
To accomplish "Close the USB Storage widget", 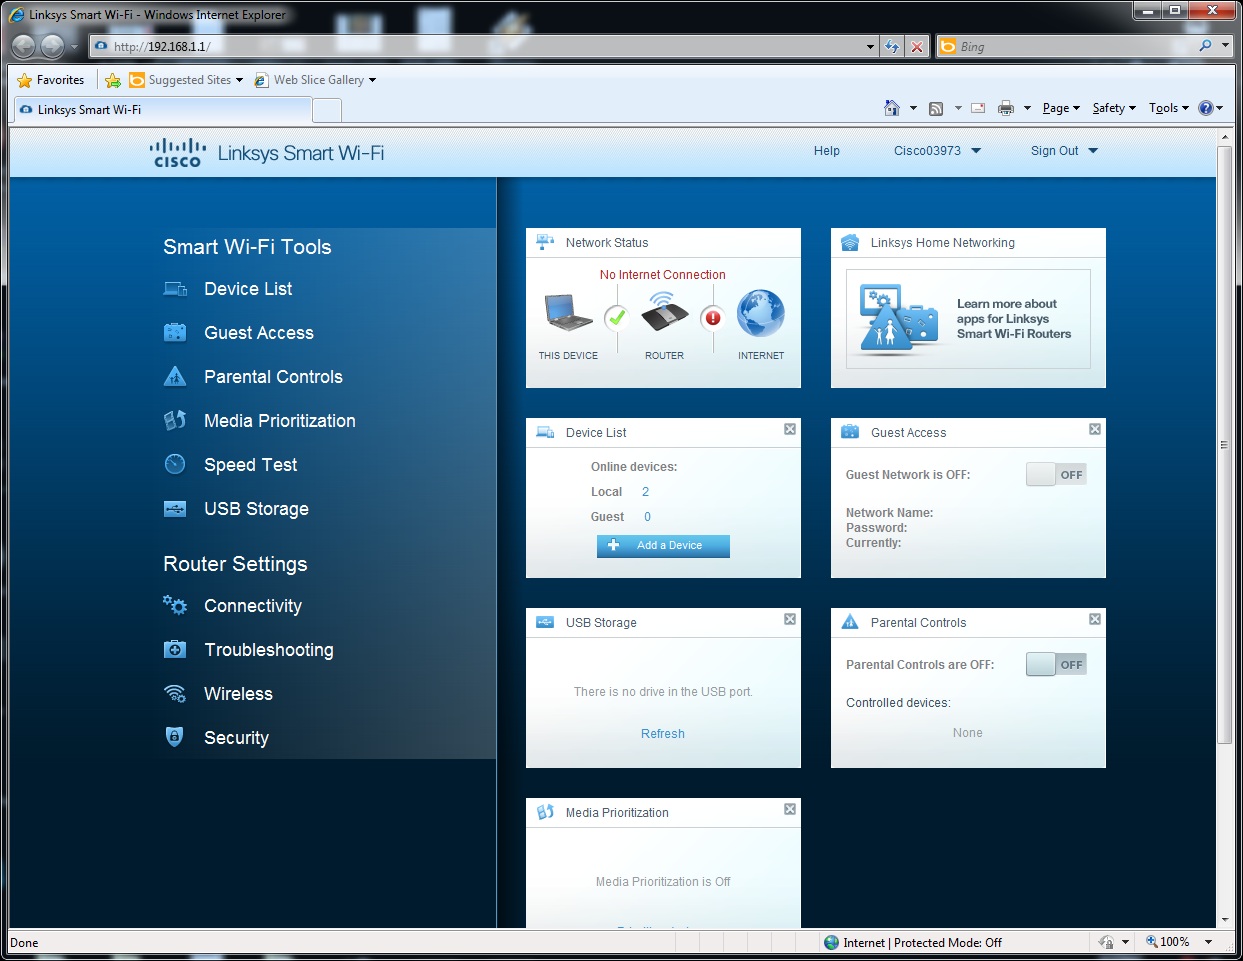I will [790, 619].
